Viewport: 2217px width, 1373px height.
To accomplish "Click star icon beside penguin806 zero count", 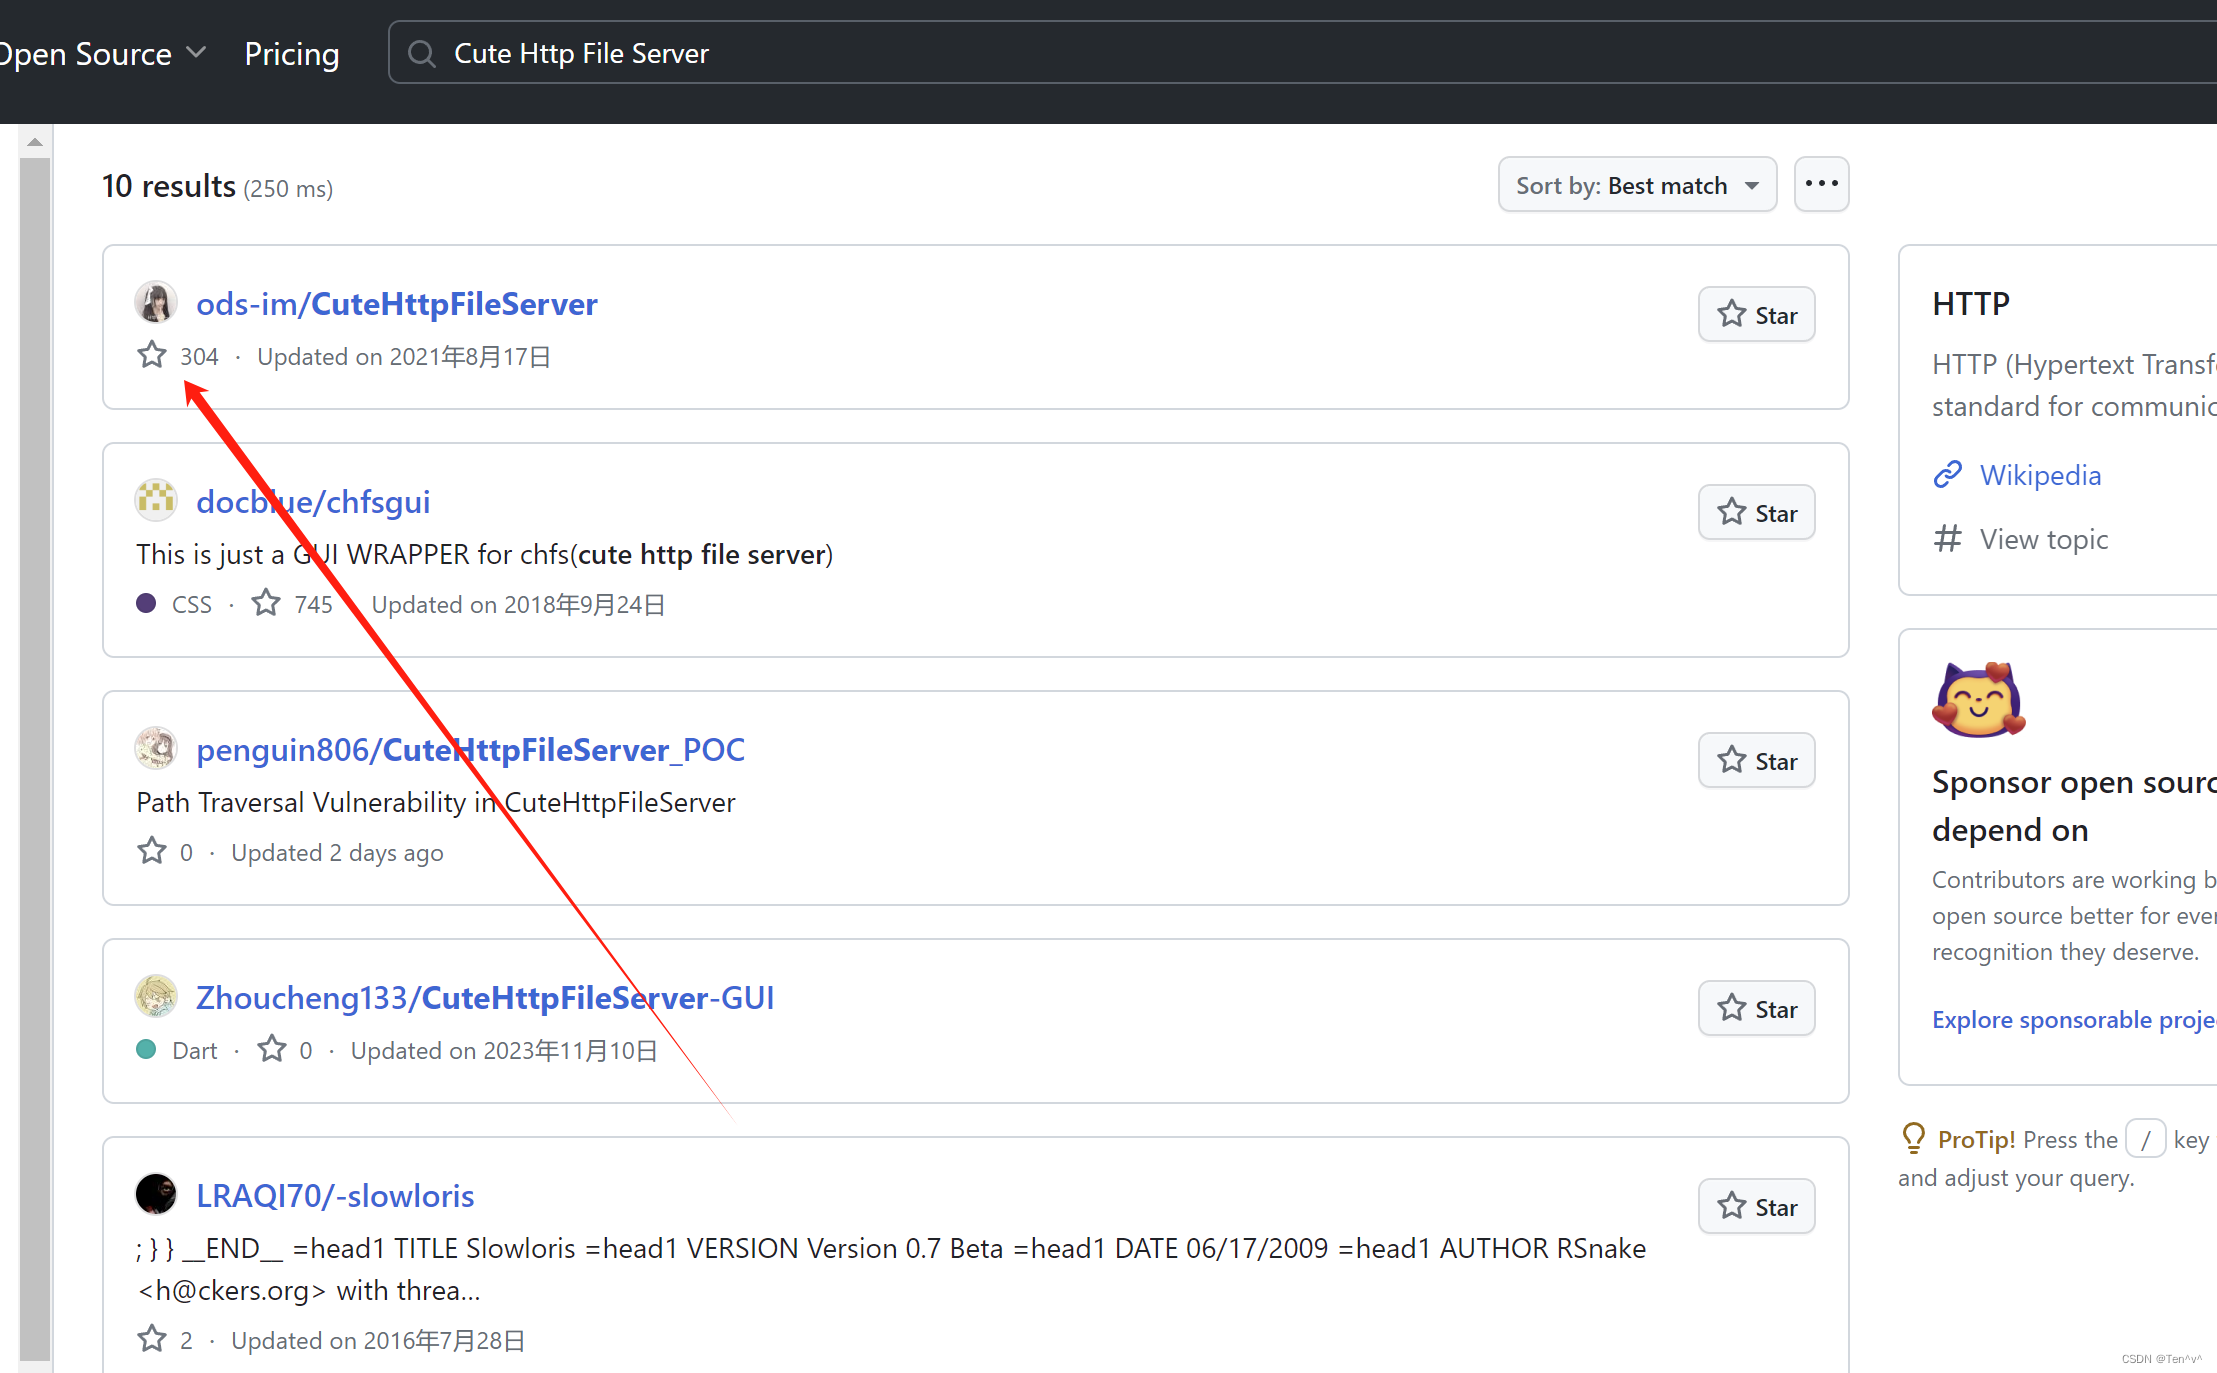I will click(152, 851).
